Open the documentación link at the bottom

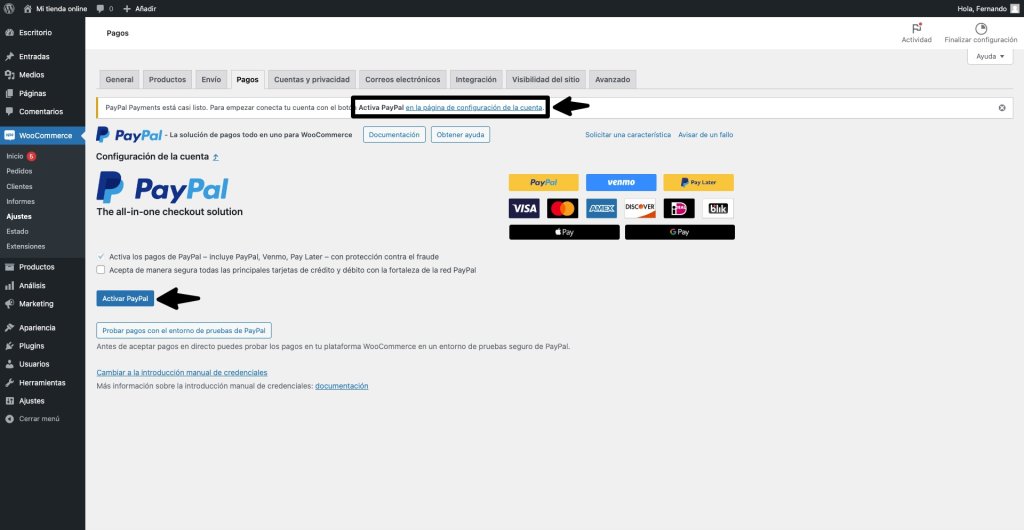point(342,386)
